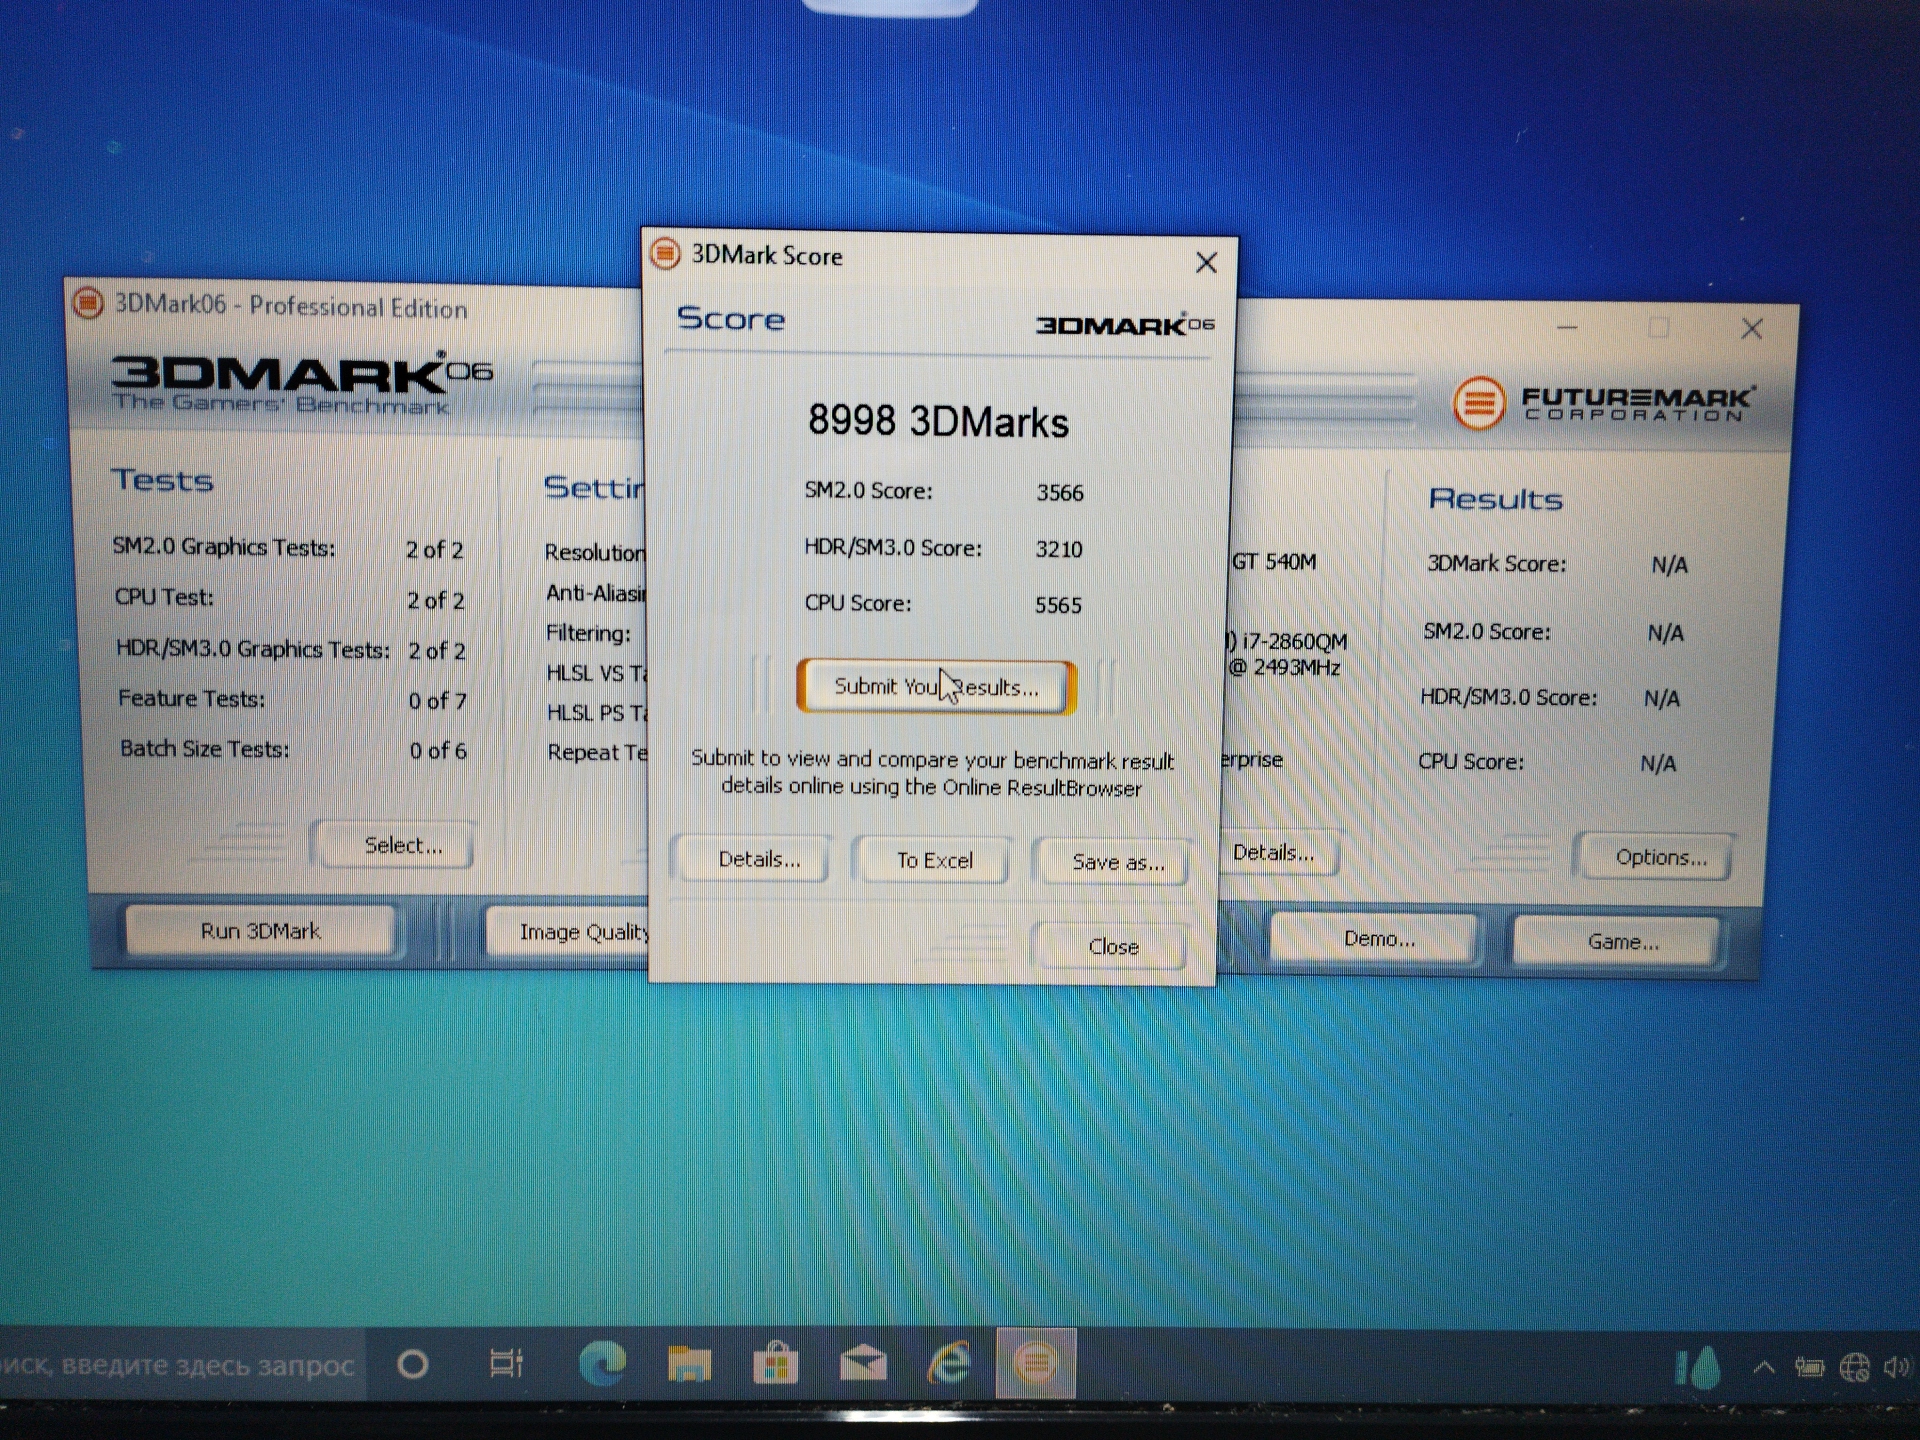The height and width of the screenshot is (1440, 1920).
Task: Close the 3DMark06 main window
Action: pos(1751,329)
